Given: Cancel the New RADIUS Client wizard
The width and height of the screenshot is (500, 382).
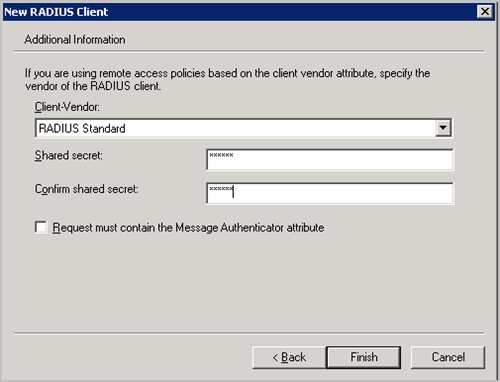Looking at the screenshot, I should coord(448,357).
